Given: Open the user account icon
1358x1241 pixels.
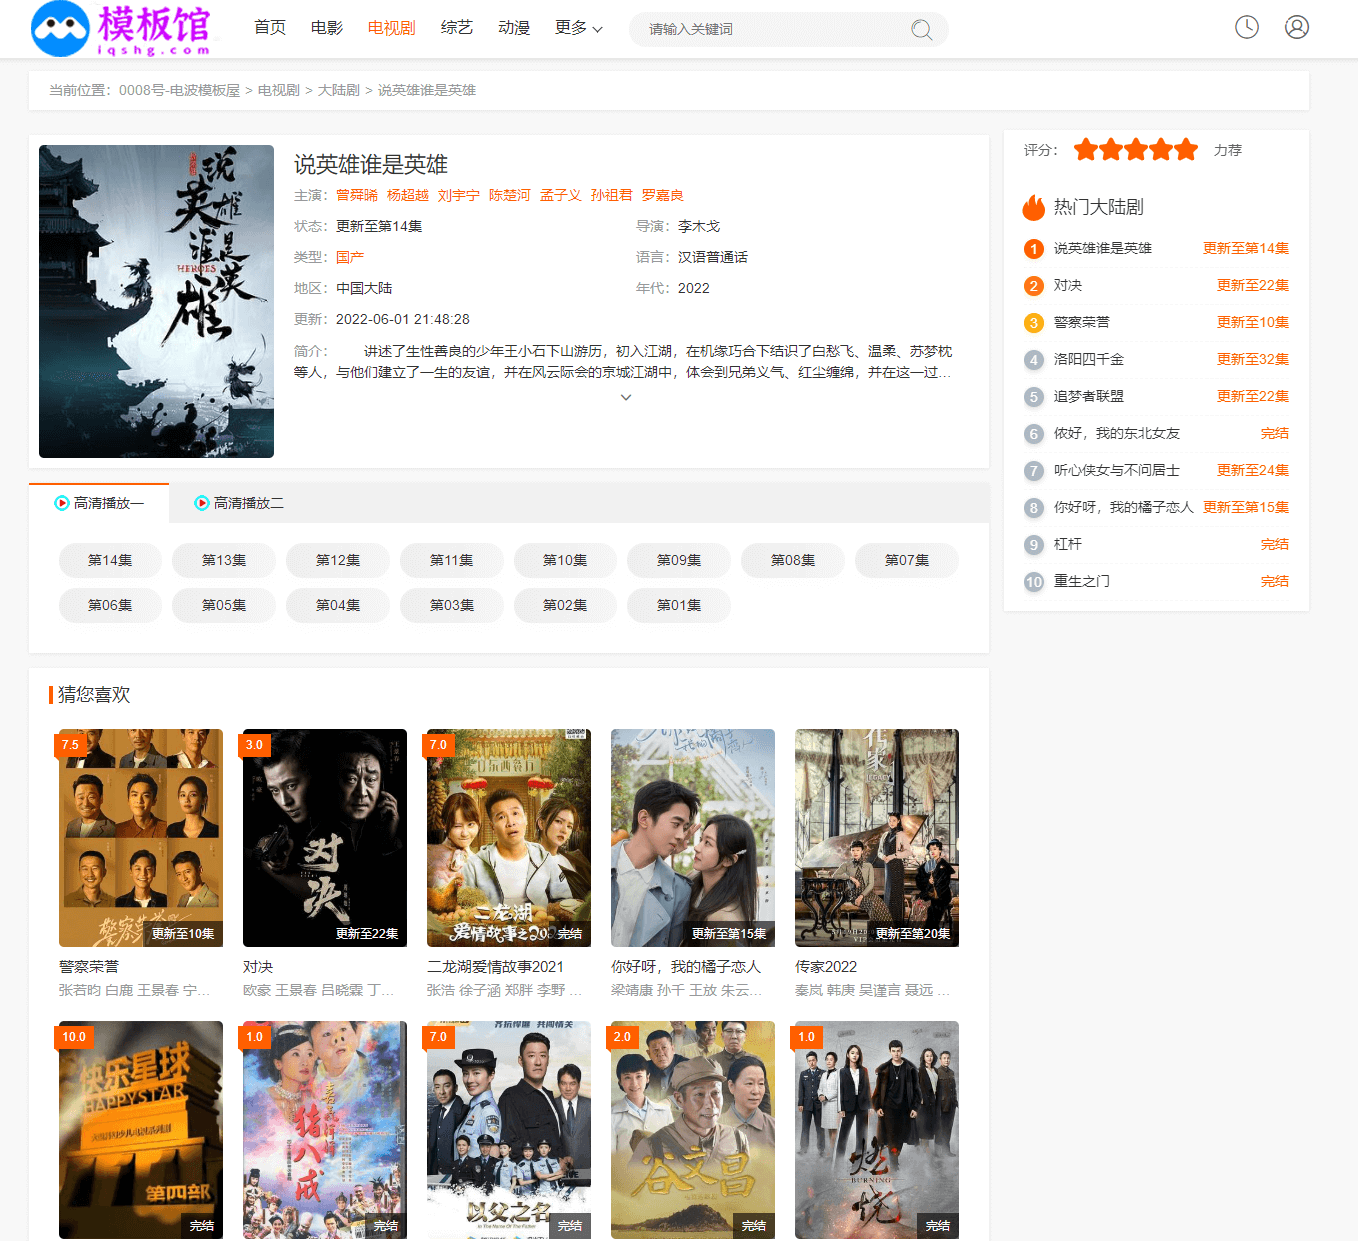Looking at the screenshot, I should 1296,27.
